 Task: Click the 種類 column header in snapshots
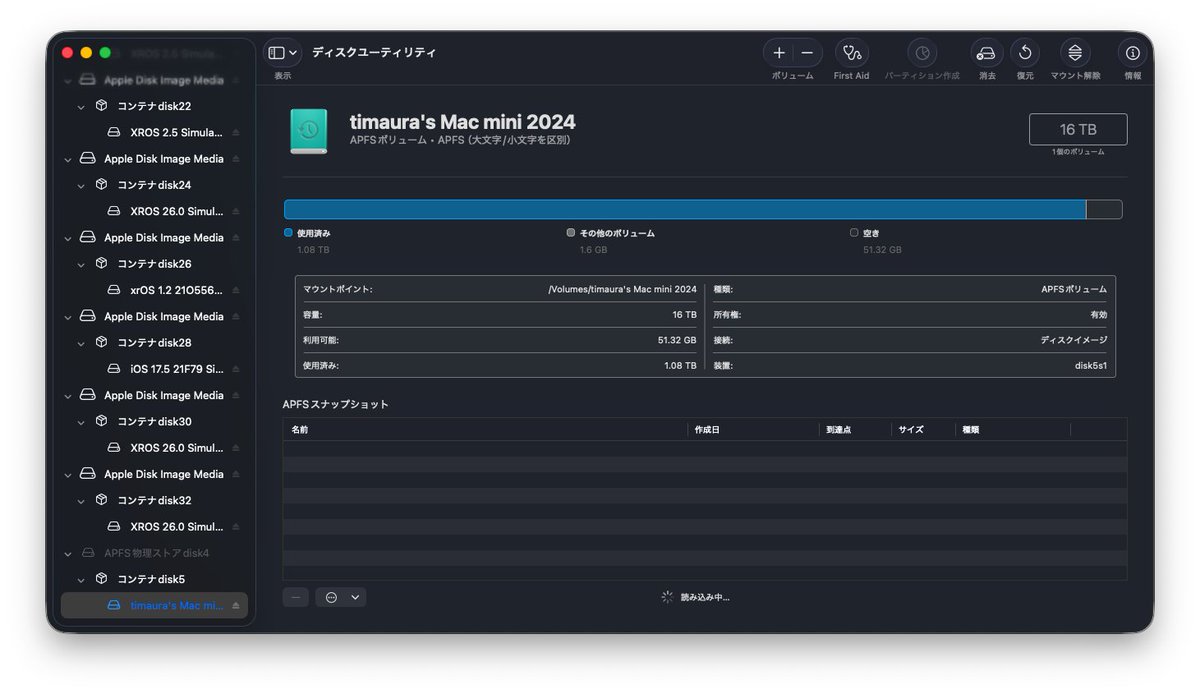(1013, 429)
